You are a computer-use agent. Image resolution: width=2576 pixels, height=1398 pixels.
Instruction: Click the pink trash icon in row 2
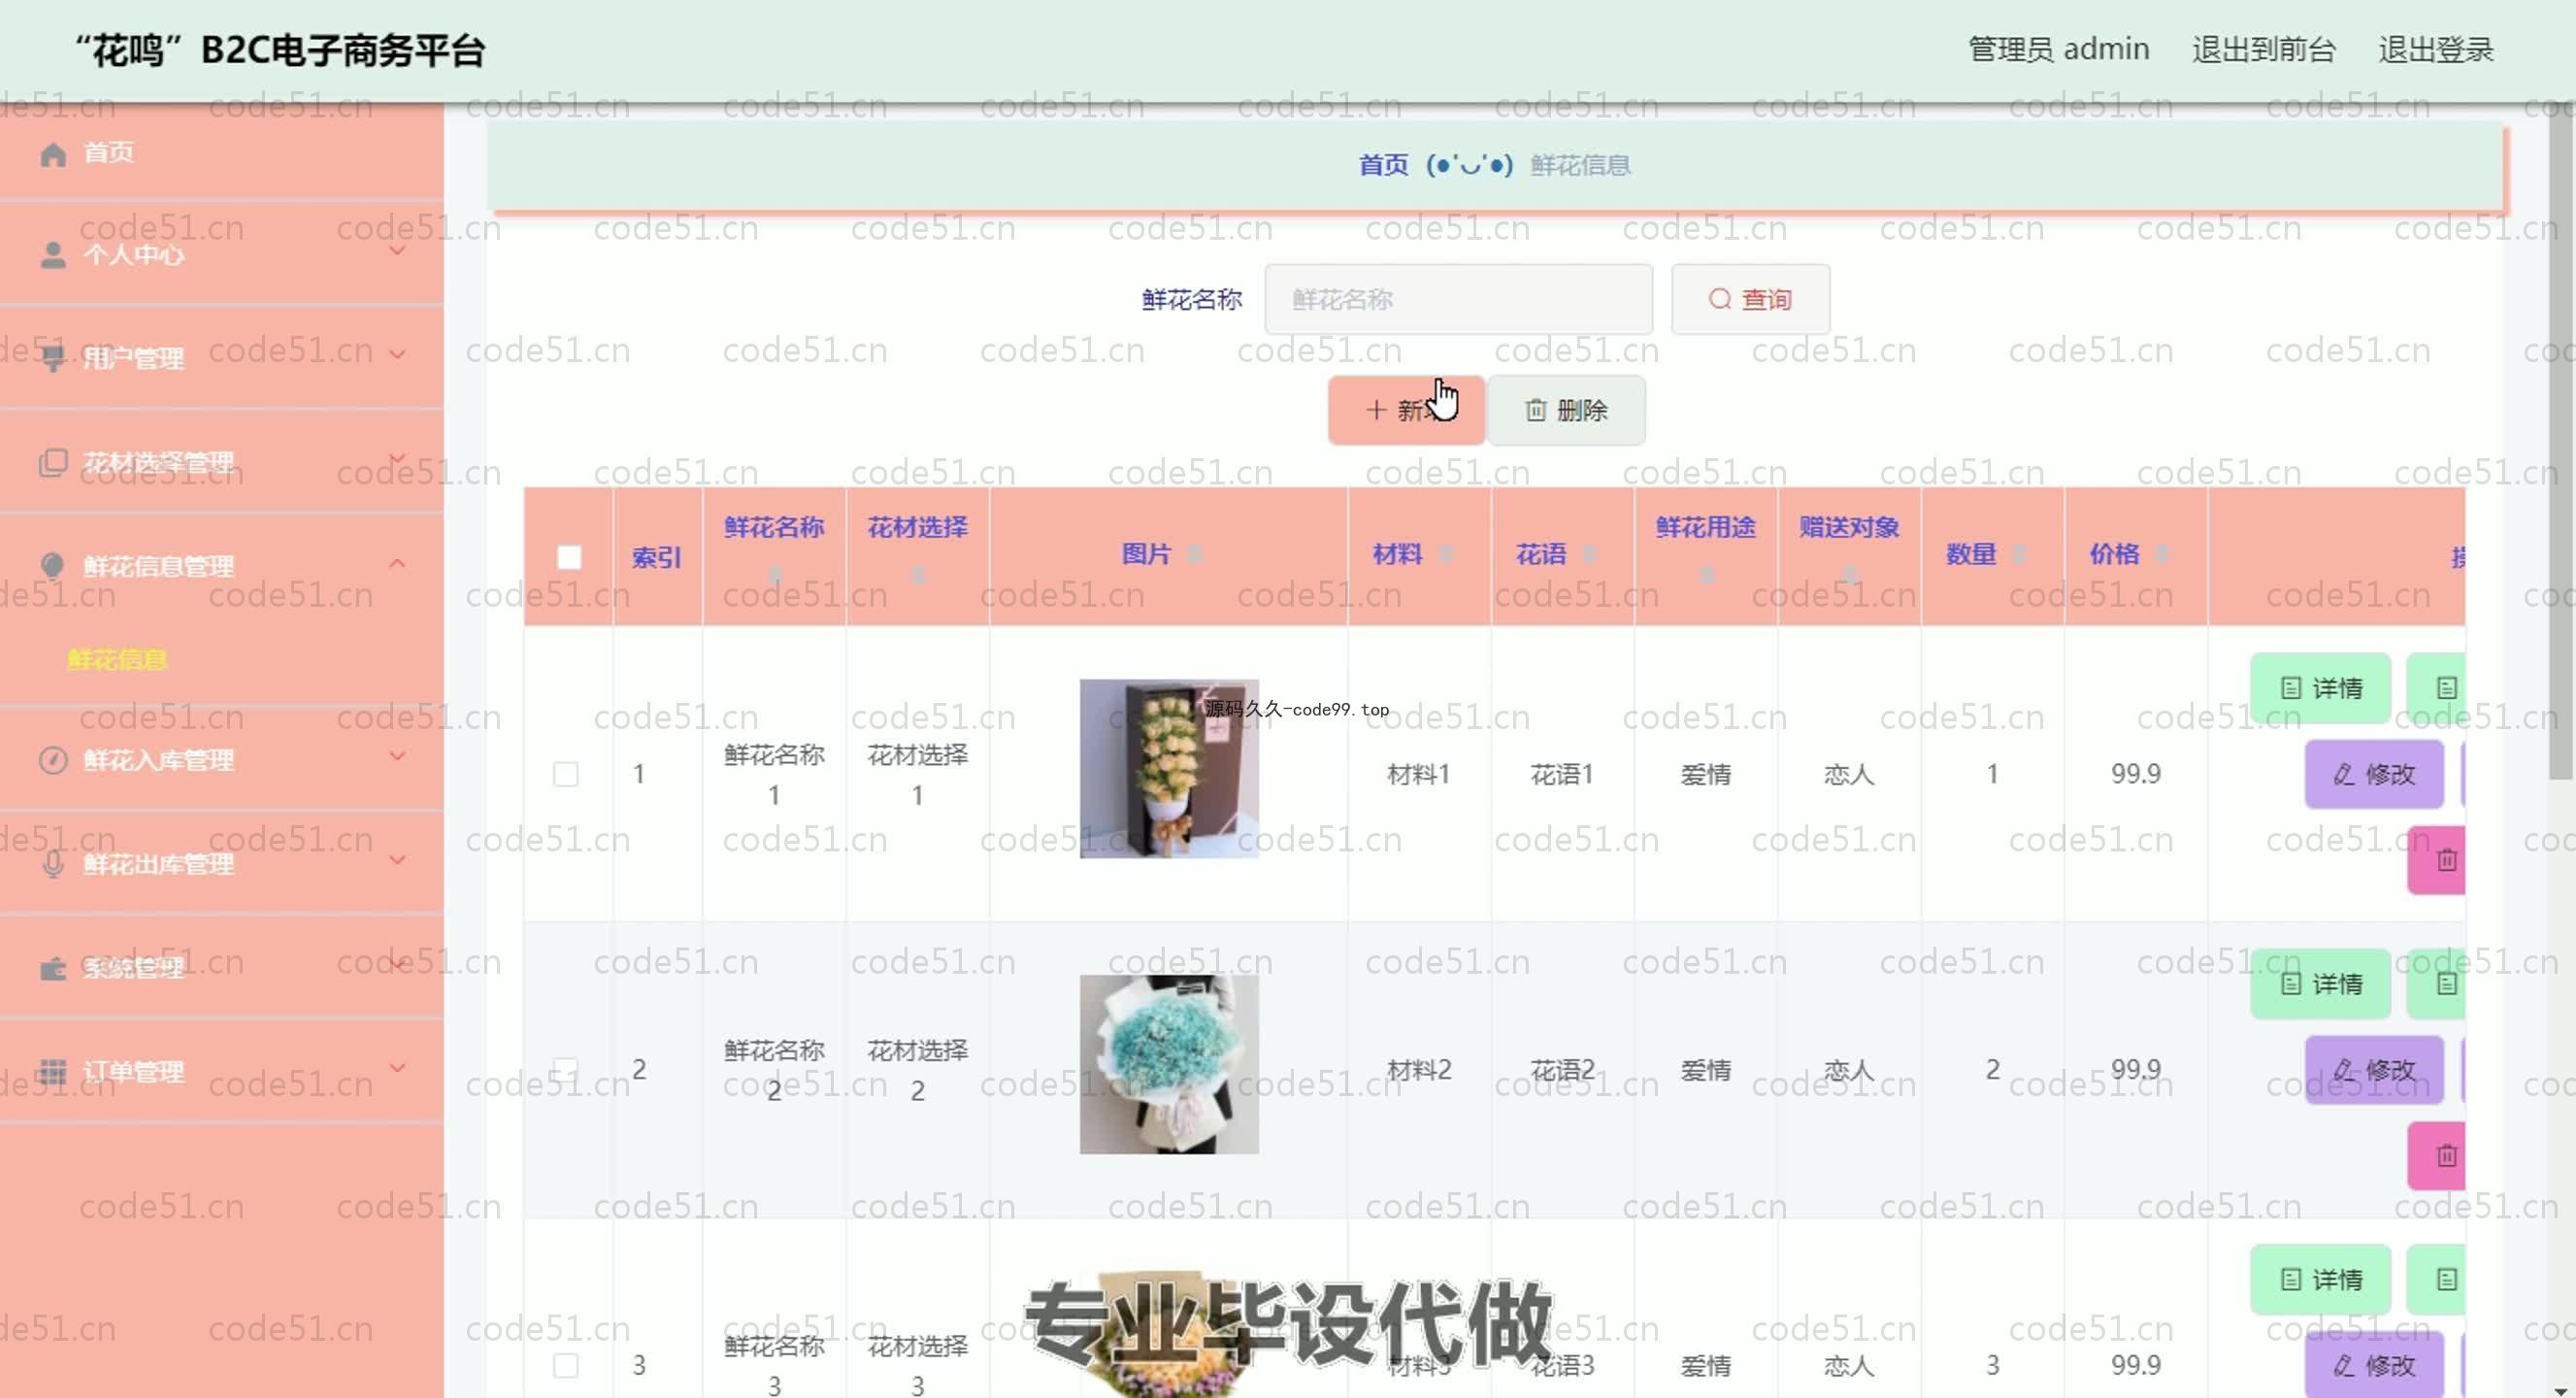coord(2445,1156)
